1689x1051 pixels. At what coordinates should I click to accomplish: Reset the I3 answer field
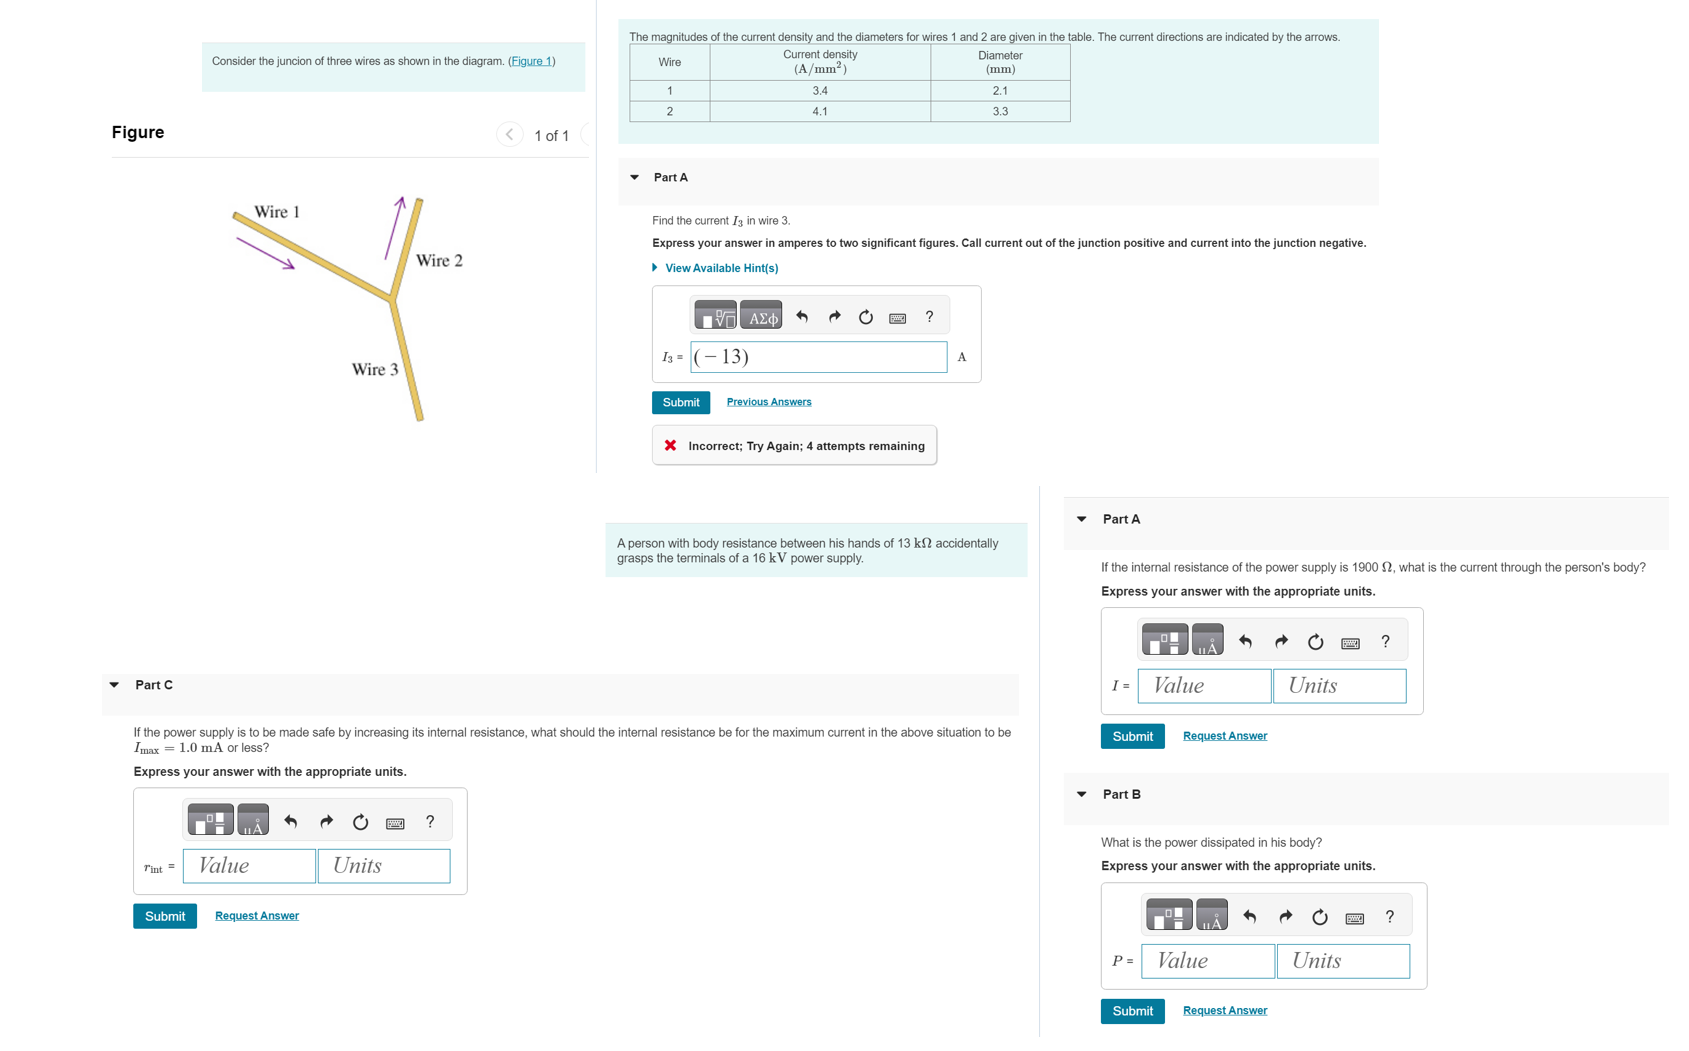tap(866, 317)
